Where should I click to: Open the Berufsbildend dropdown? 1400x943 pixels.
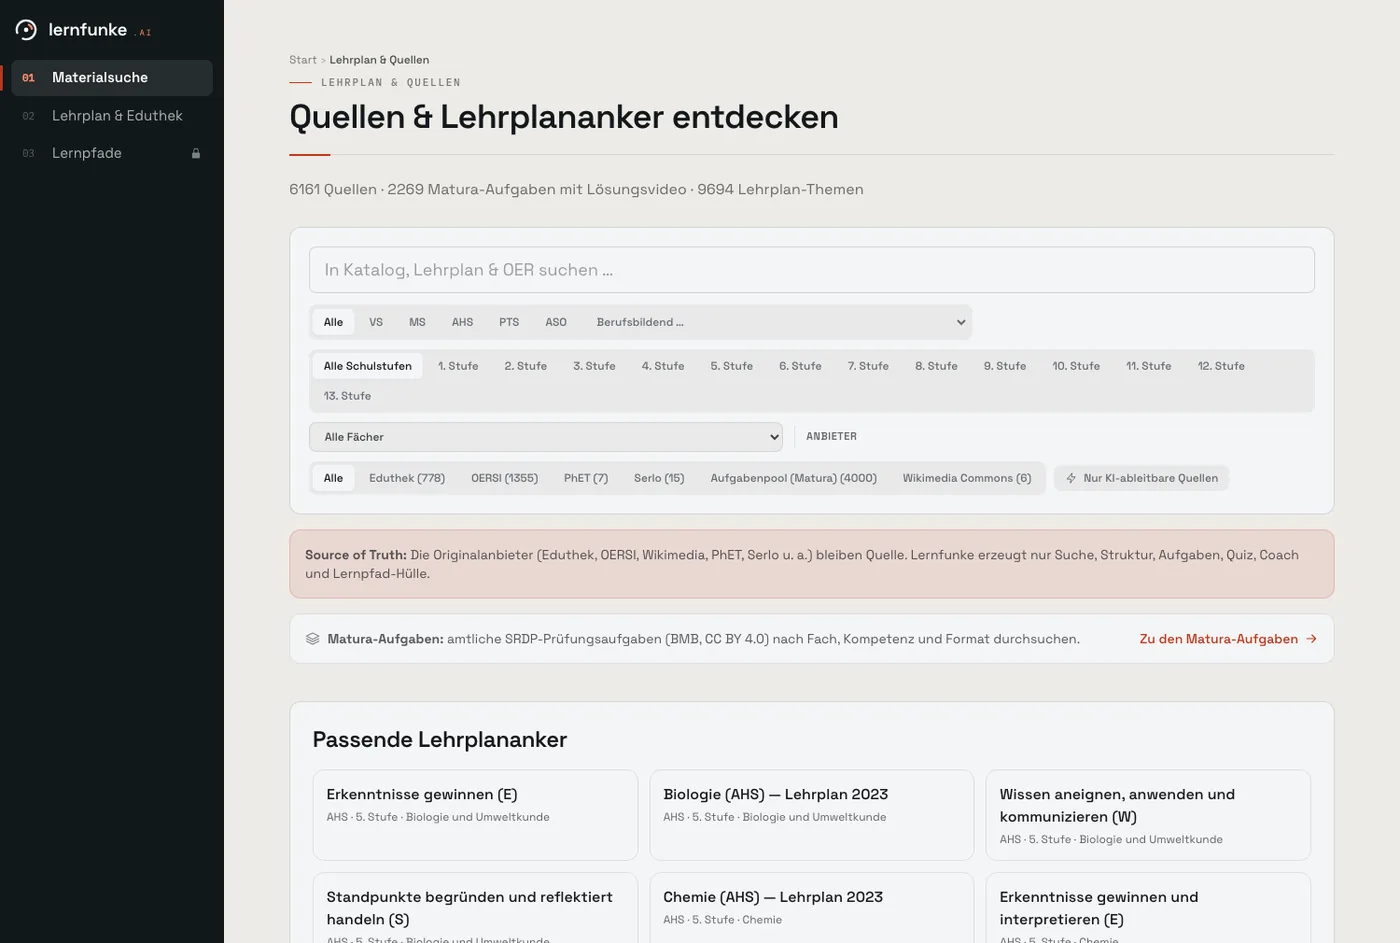click(x=779, y=322)
